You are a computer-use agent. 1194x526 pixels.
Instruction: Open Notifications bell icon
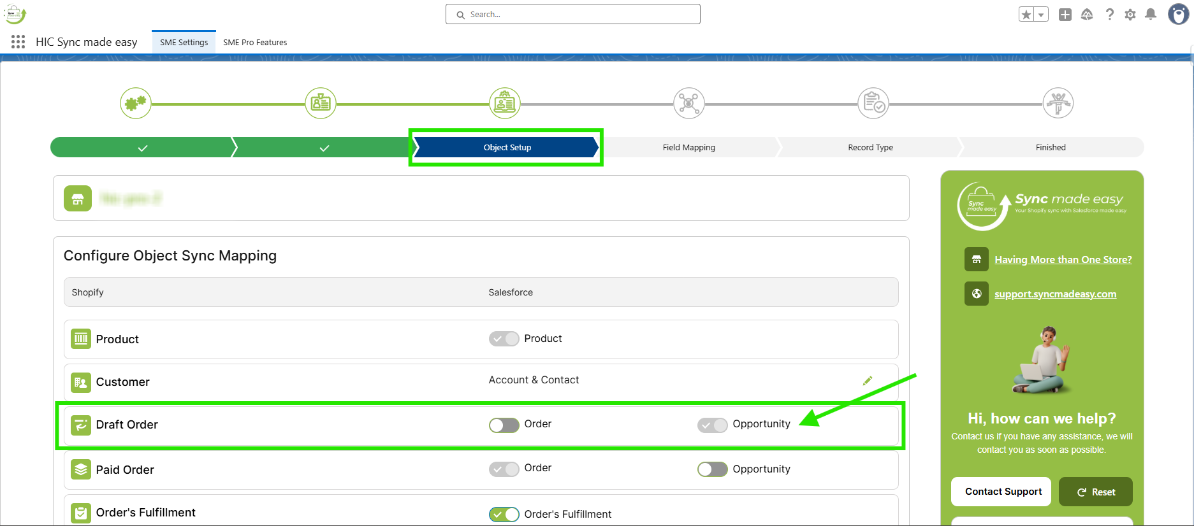coord(1151,14)
